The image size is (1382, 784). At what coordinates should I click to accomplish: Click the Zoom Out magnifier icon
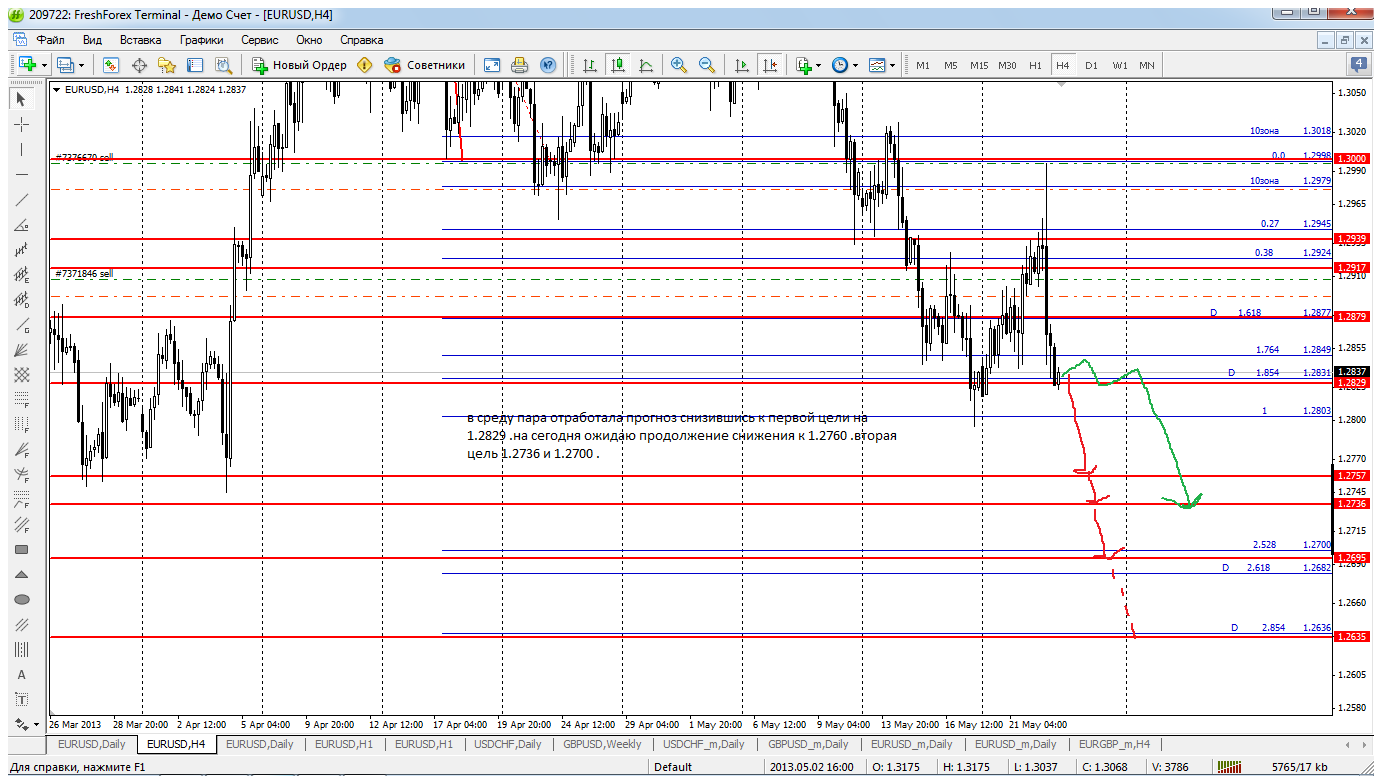click(707, 65)
